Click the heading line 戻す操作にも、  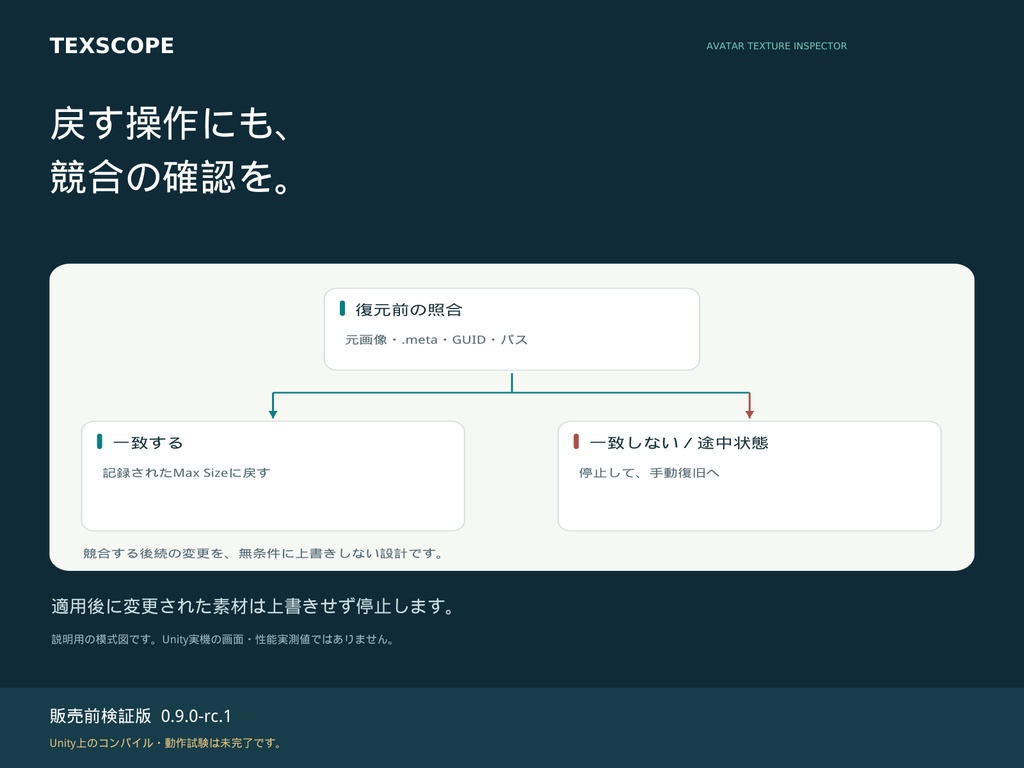(x=170, y=123)
